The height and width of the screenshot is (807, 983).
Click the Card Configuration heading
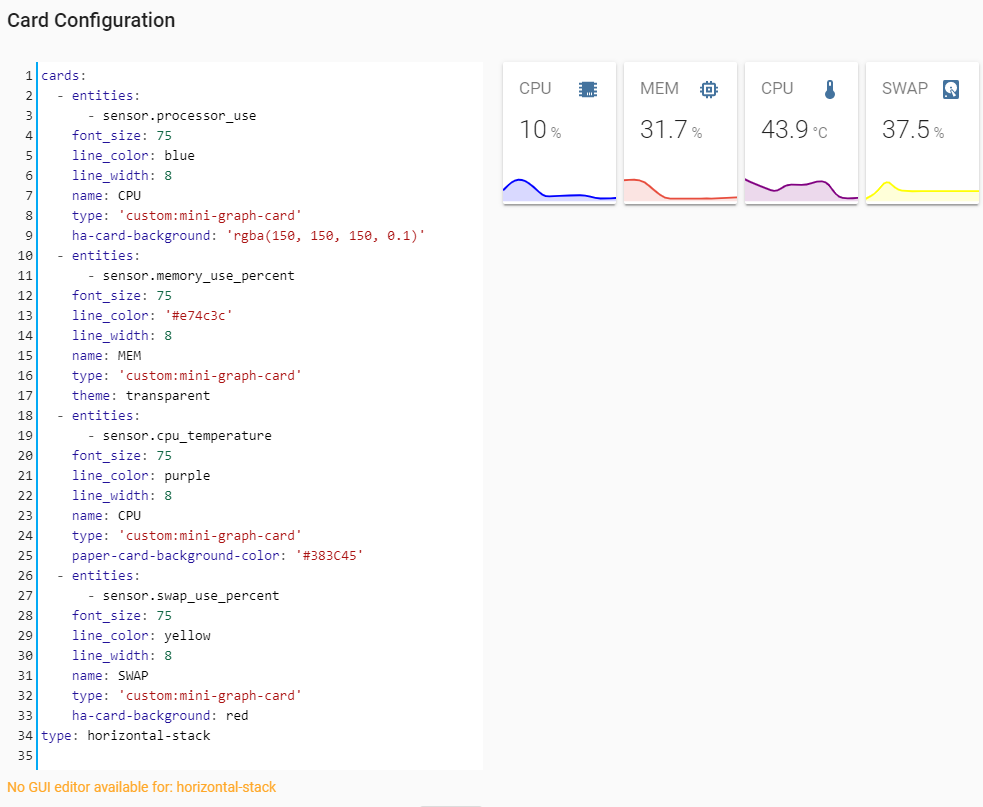click(91, 20)
